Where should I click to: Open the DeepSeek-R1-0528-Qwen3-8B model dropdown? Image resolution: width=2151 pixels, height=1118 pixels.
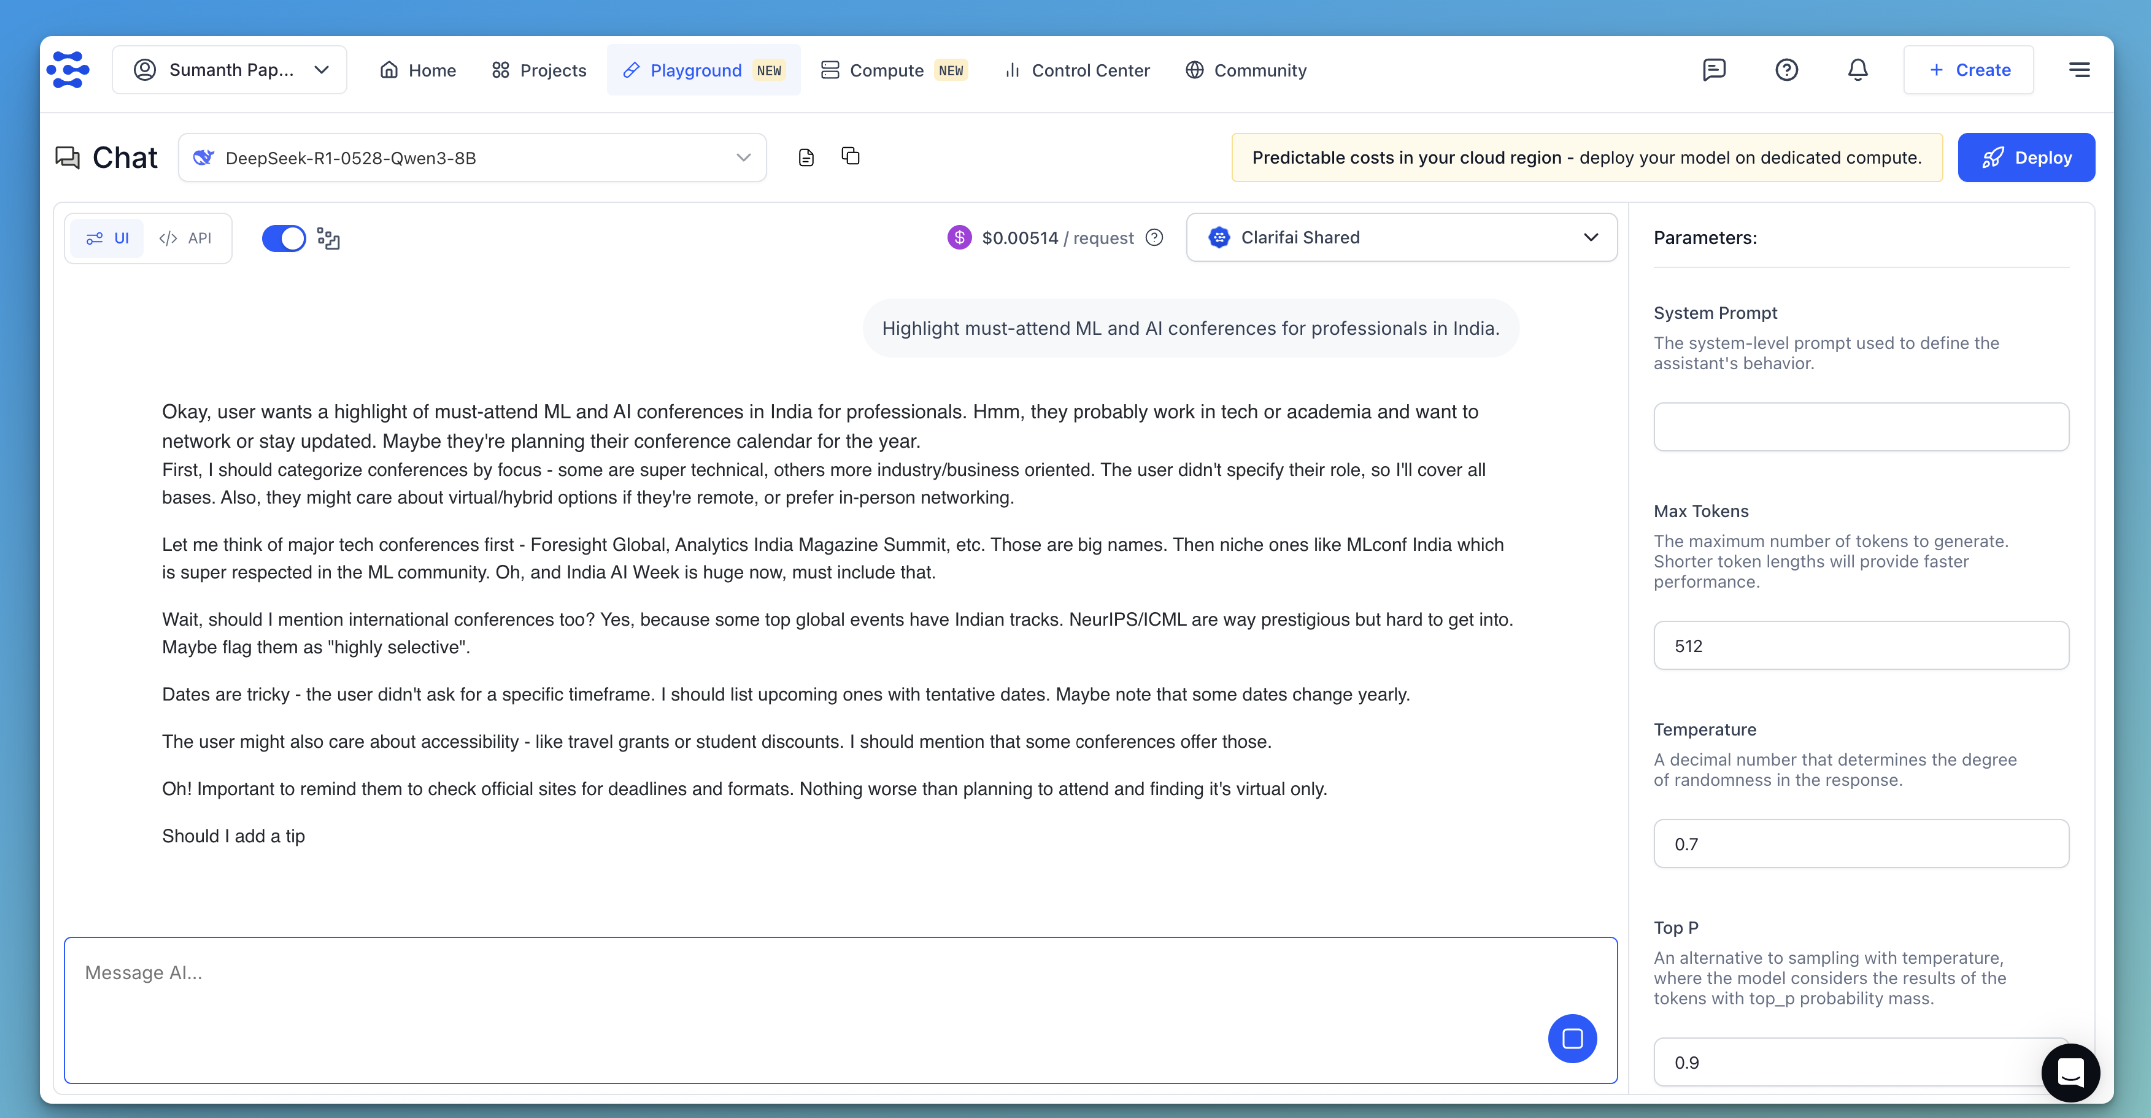click(x=472, y=157)
